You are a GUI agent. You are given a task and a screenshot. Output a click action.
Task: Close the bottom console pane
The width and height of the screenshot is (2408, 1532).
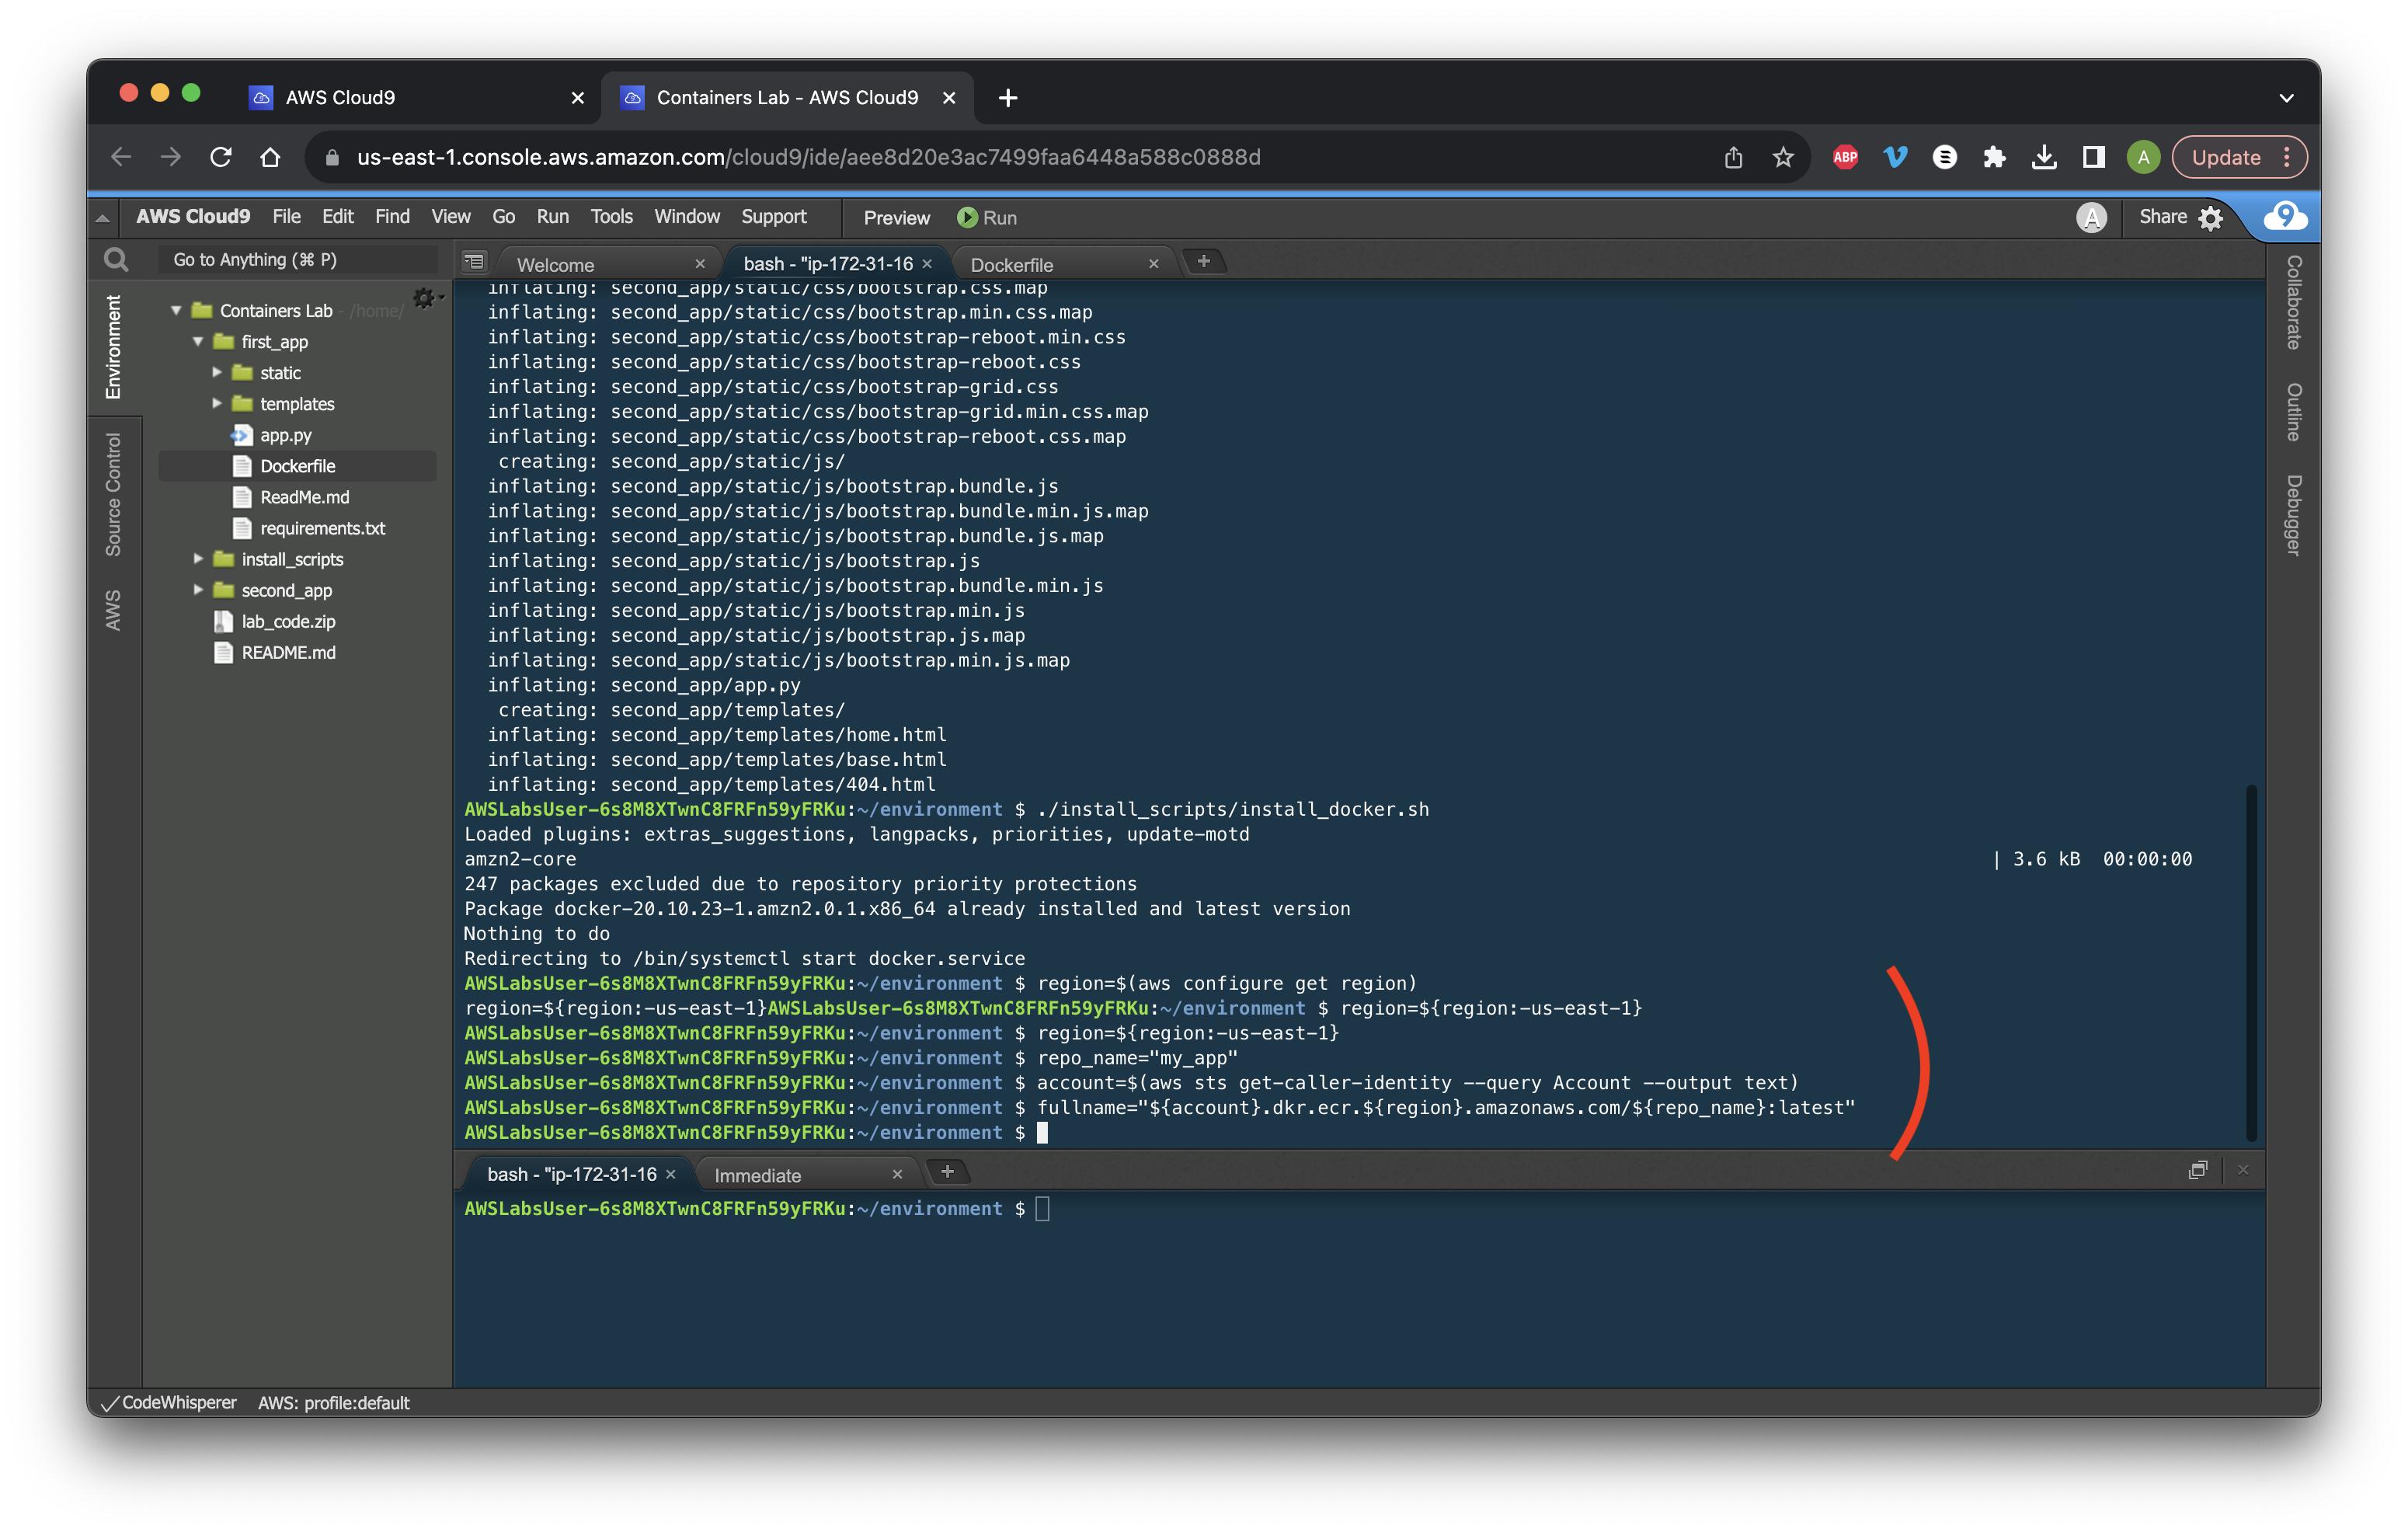2243,1170
